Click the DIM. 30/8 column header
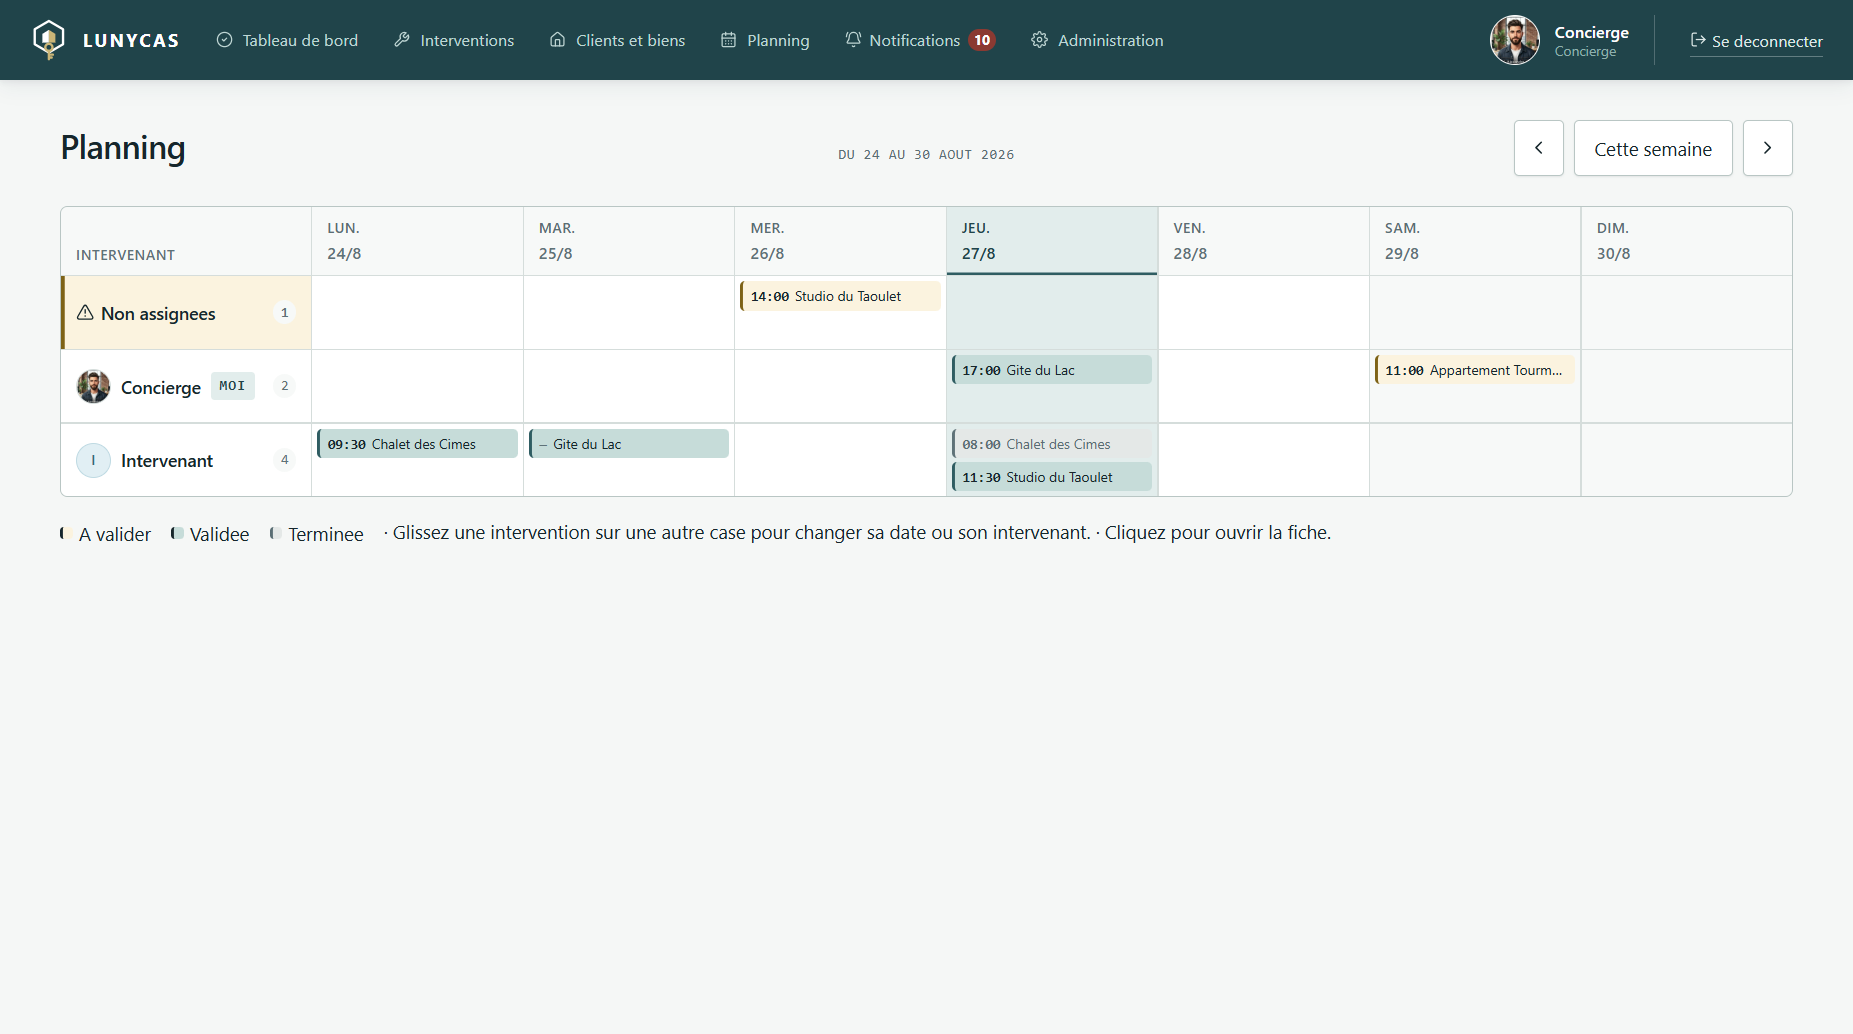Screen dimensions: 1853x1034 click(1686, 241)
